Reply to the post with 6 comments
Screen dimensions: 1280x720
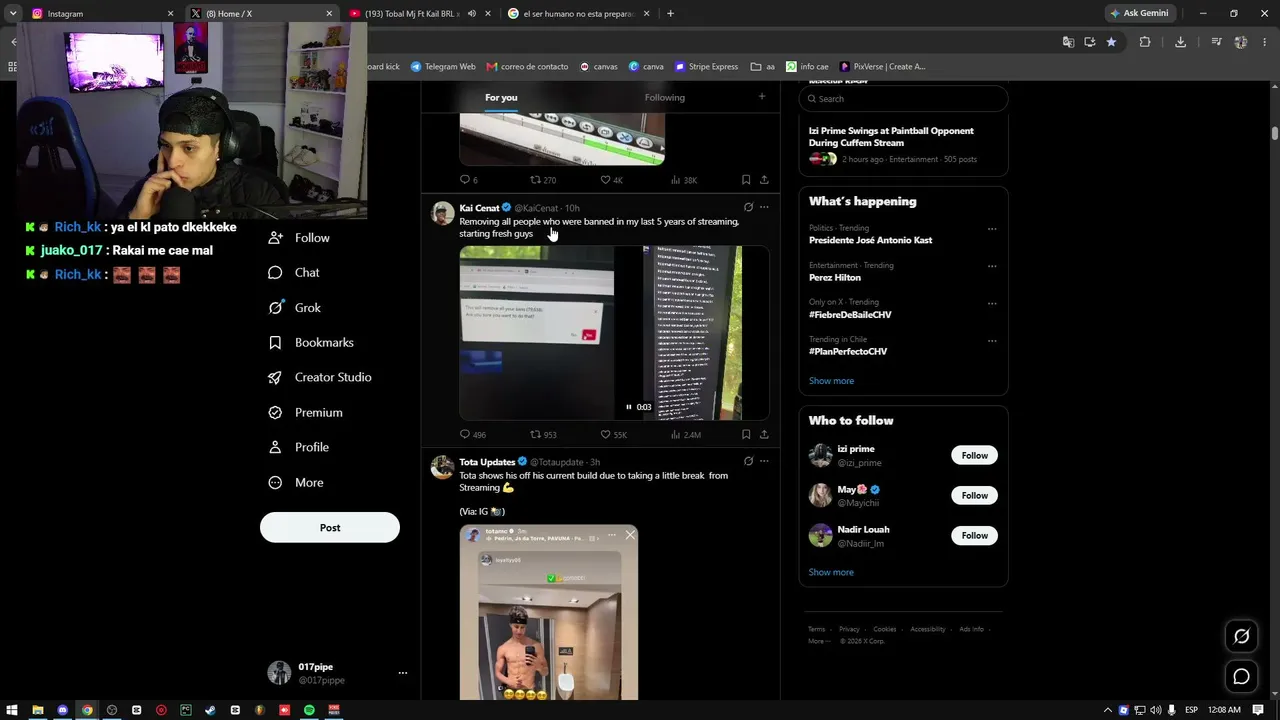[468, 180]
